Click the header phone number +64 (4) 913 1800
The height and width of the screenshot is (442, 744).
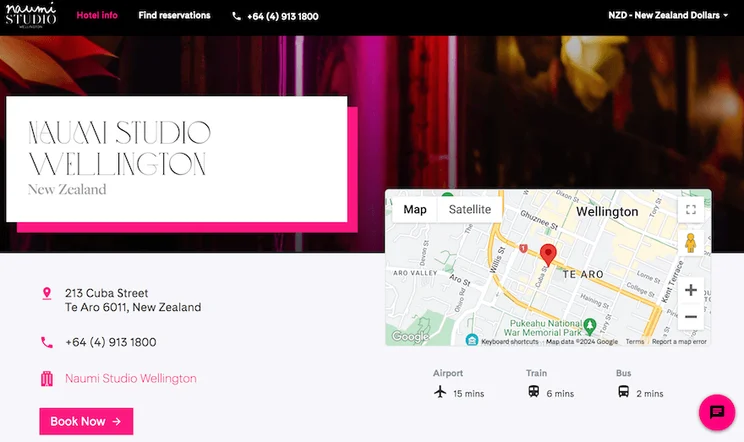click(x=283, y=16)
